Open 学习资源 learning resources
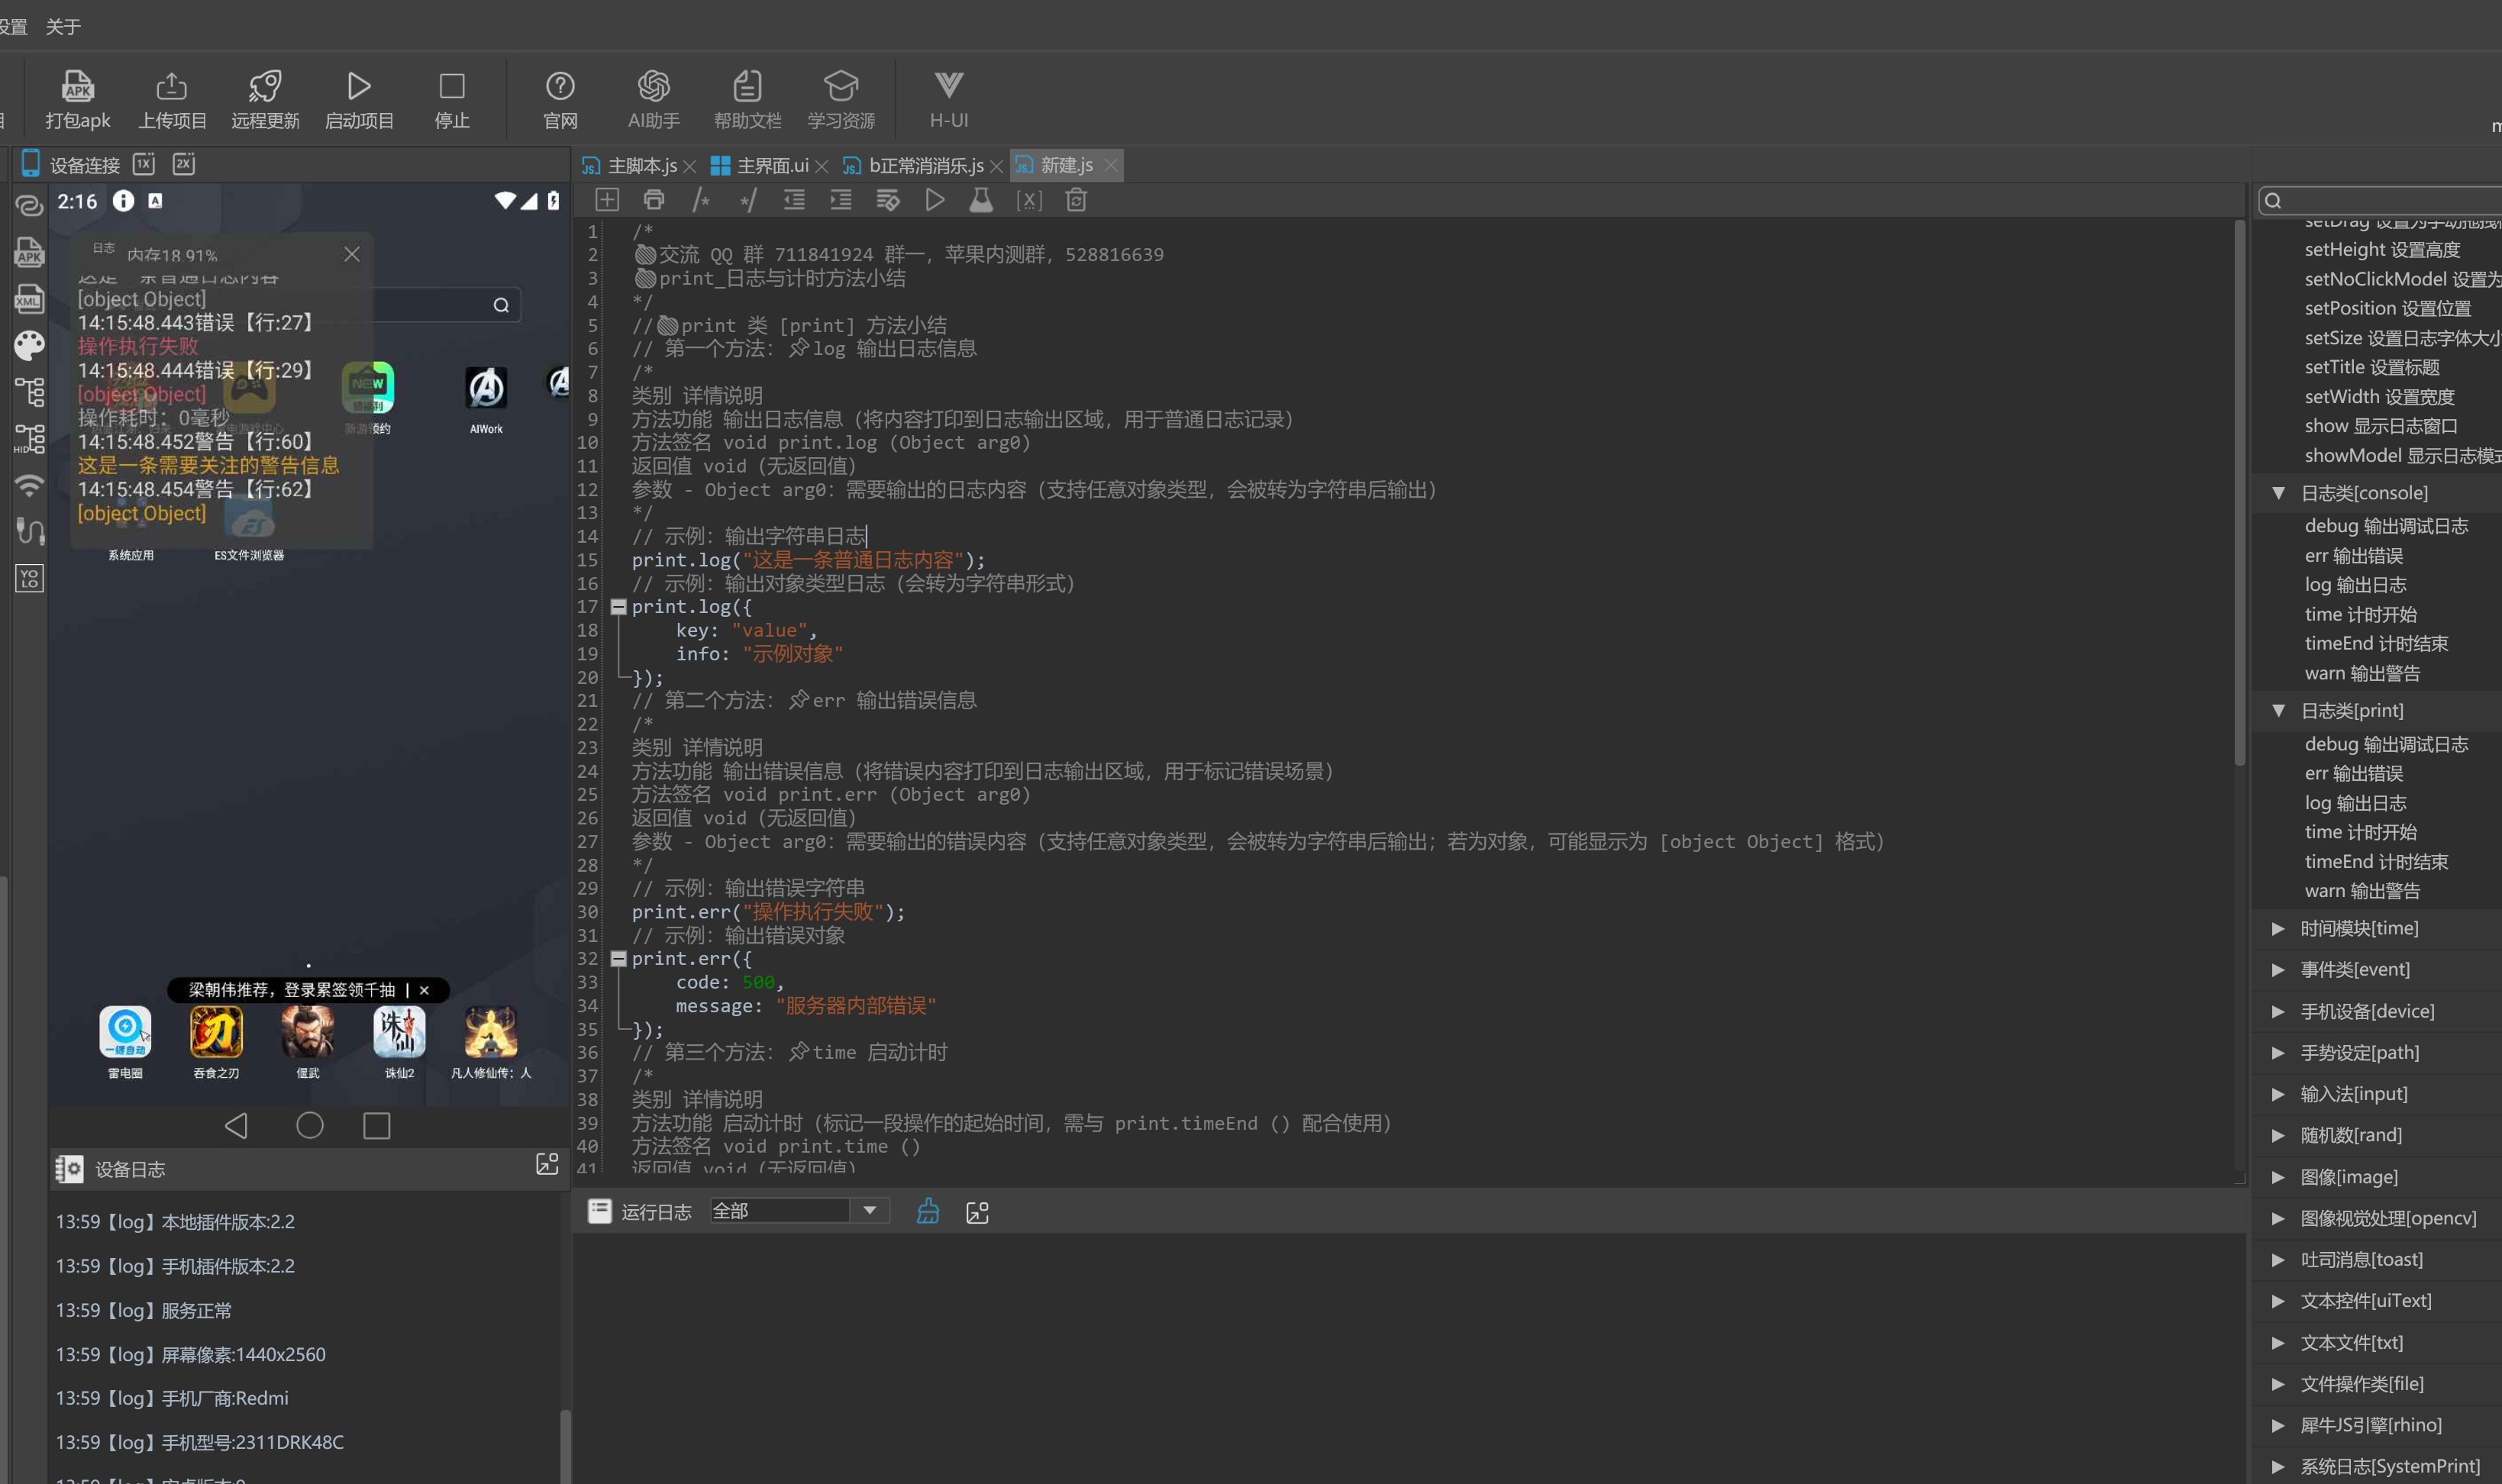This screenshot has width=2502, height=1484. pos(841,99)
